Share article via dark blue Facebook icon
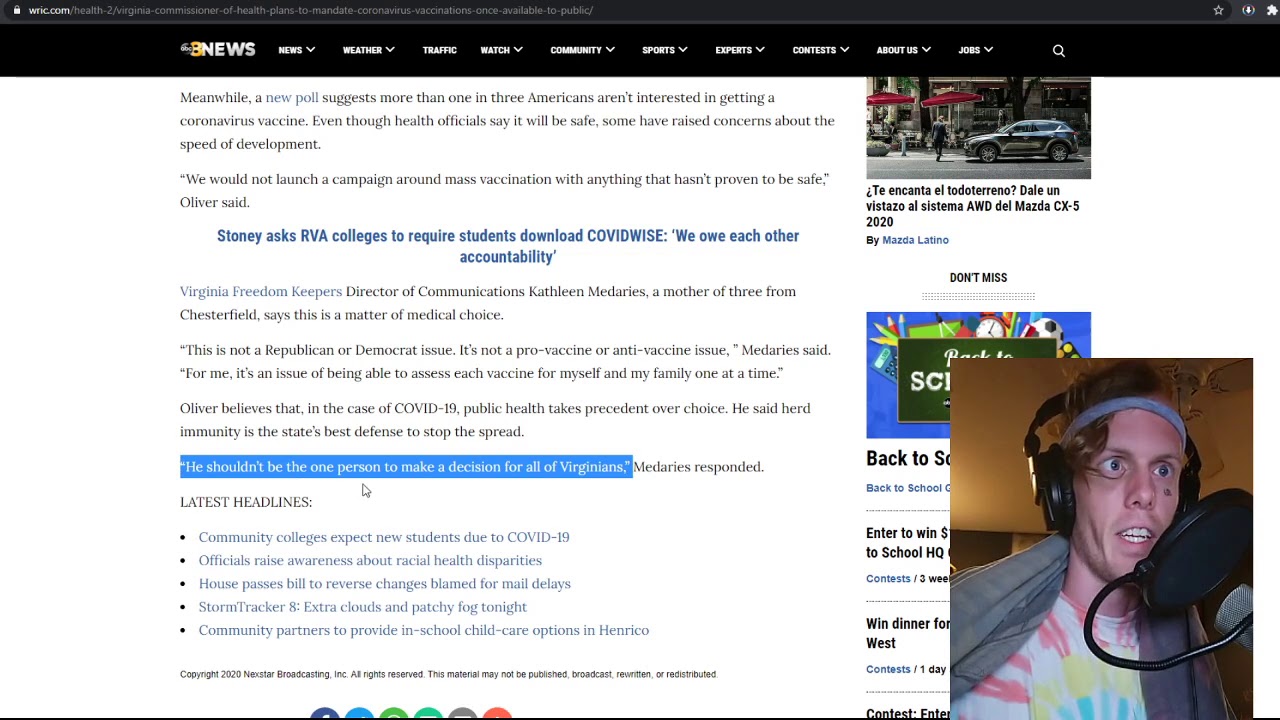 tap(324, 714)
